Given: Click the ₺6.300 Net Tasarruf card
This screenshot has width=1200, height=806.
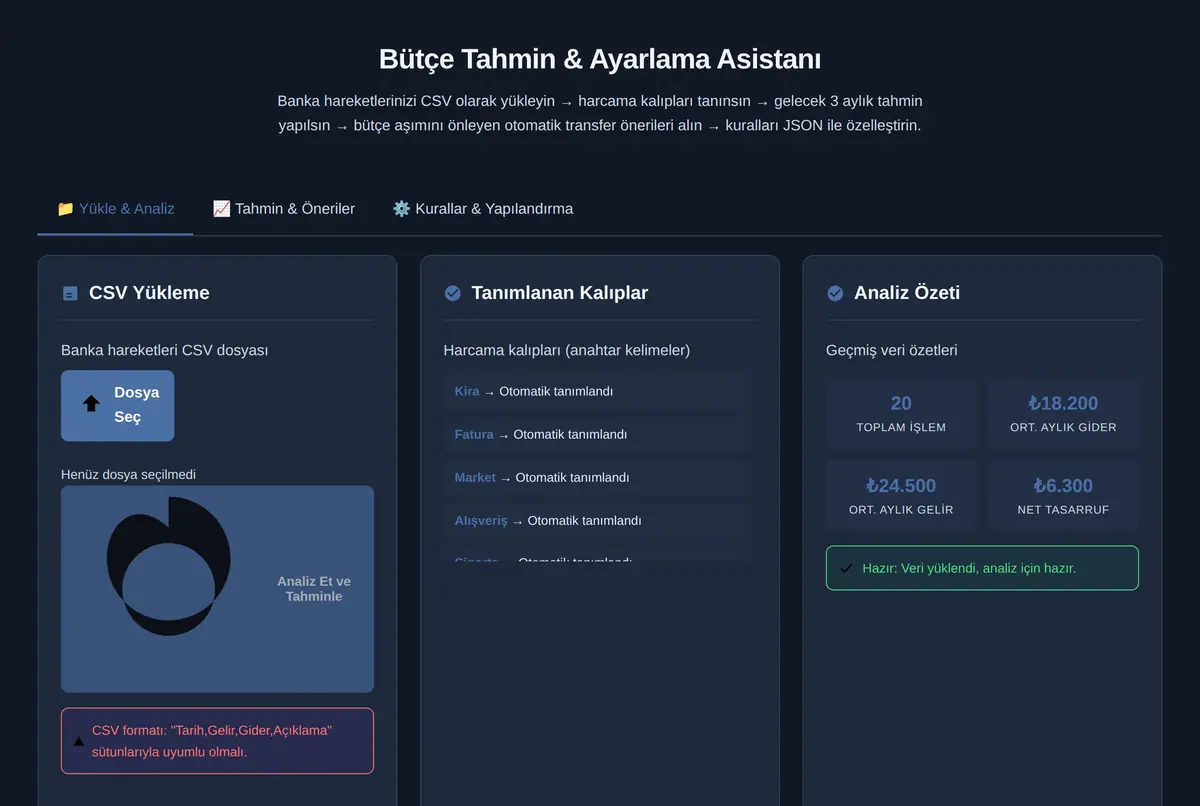Looking at the screenshot, I should (1063, 496).
